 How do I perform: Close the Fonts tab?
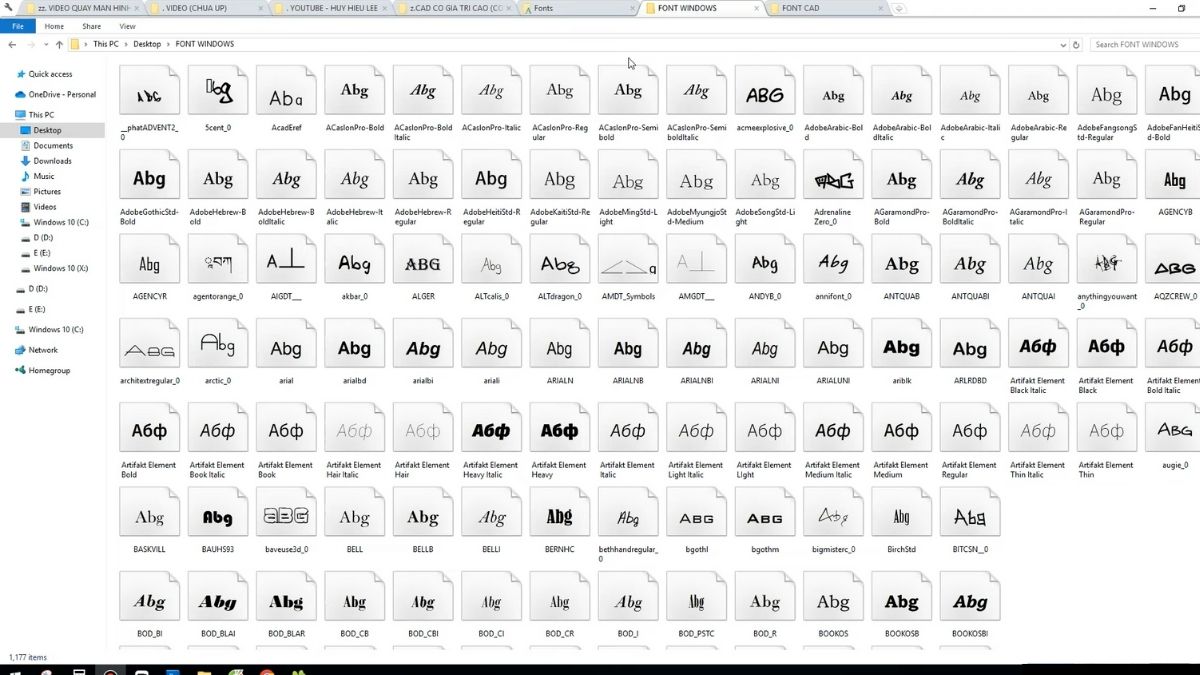pos(633,8)
